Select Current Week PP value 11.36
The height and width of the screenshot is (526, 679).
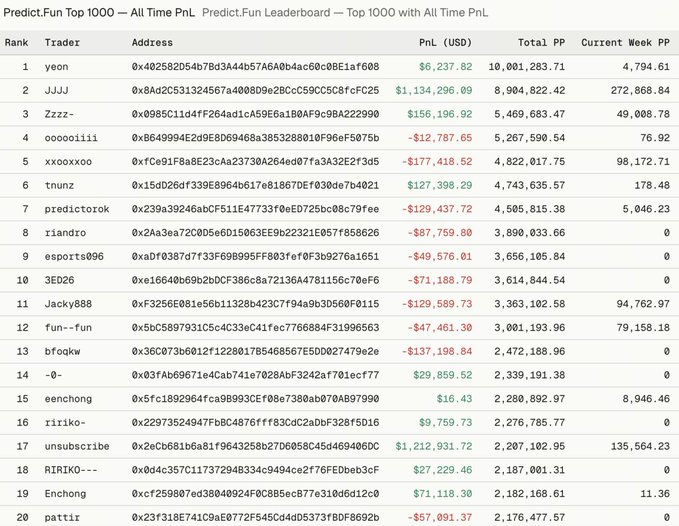(x=655, y=494)
